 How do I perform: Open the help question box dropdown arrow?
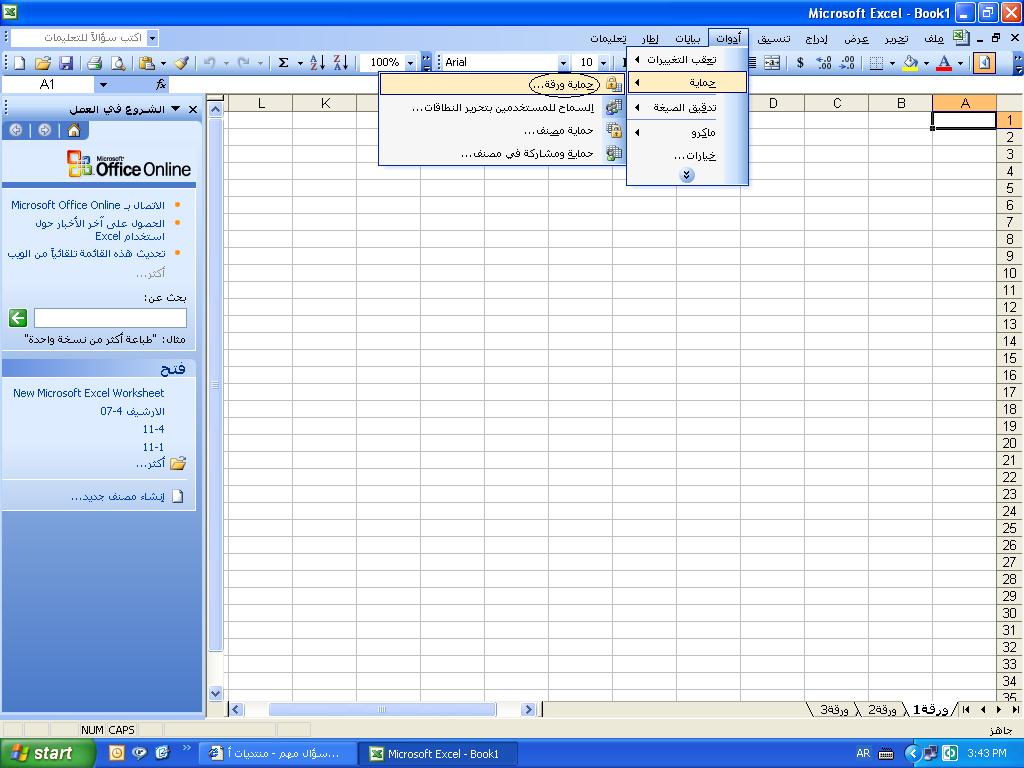tap(152, 38)
